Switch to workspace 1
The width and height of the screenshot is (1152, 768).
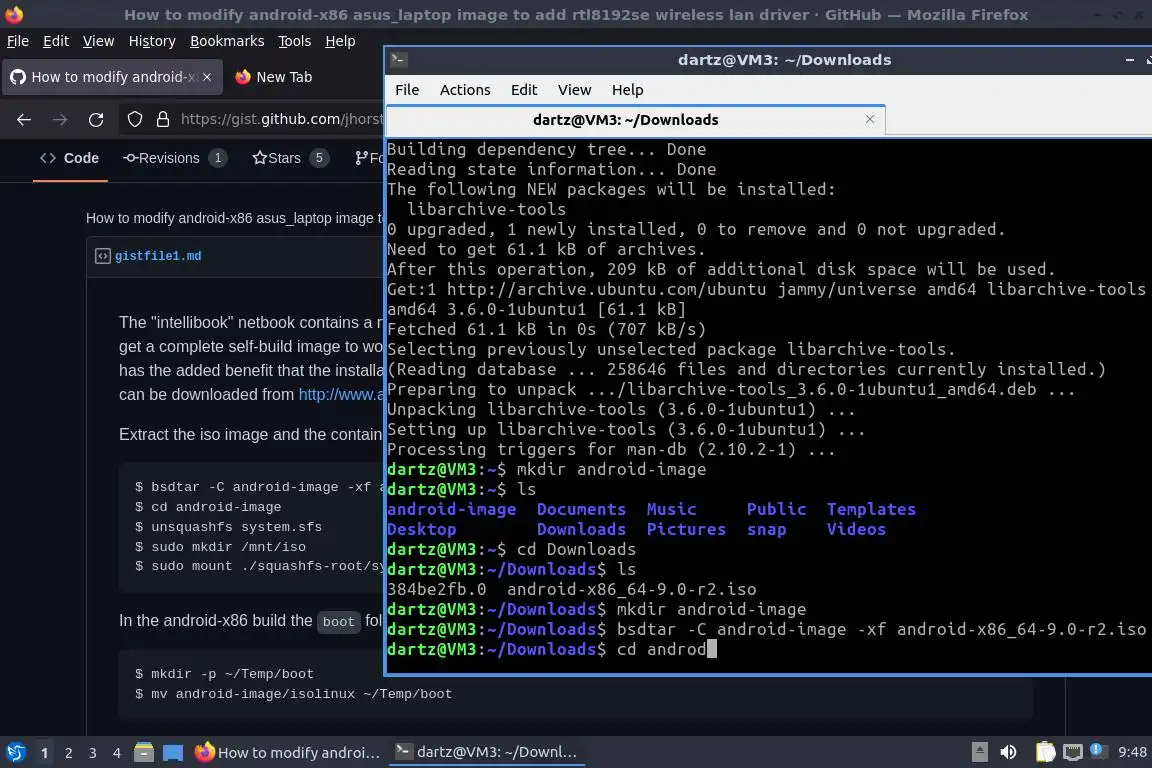44,753
